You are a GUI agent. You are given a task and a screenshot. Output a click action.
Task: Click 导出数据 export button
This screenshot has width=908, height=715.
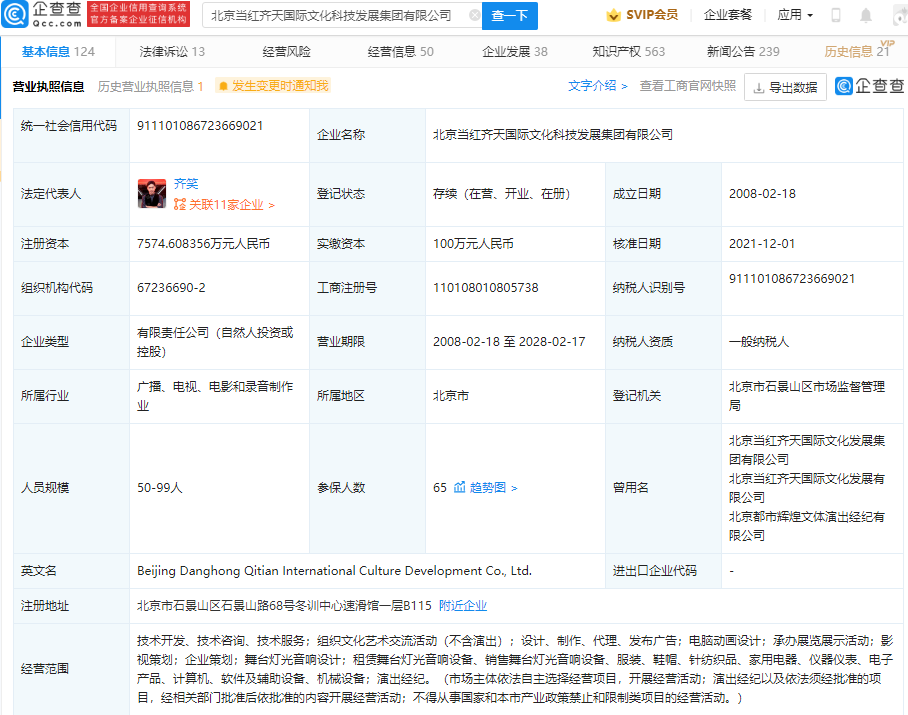(785, 88)
